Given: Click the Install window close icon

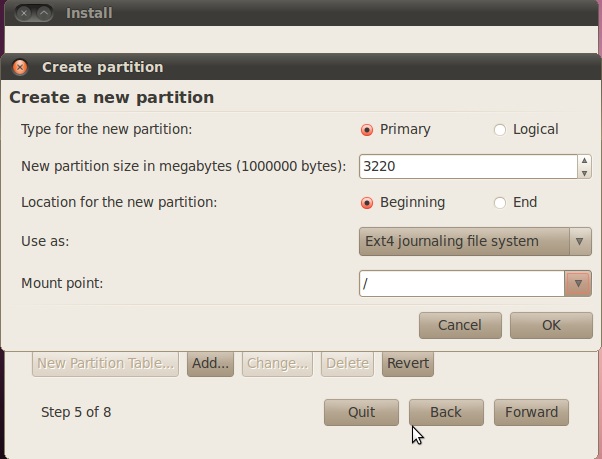Looking at the screenshot, I should point(25,14).
